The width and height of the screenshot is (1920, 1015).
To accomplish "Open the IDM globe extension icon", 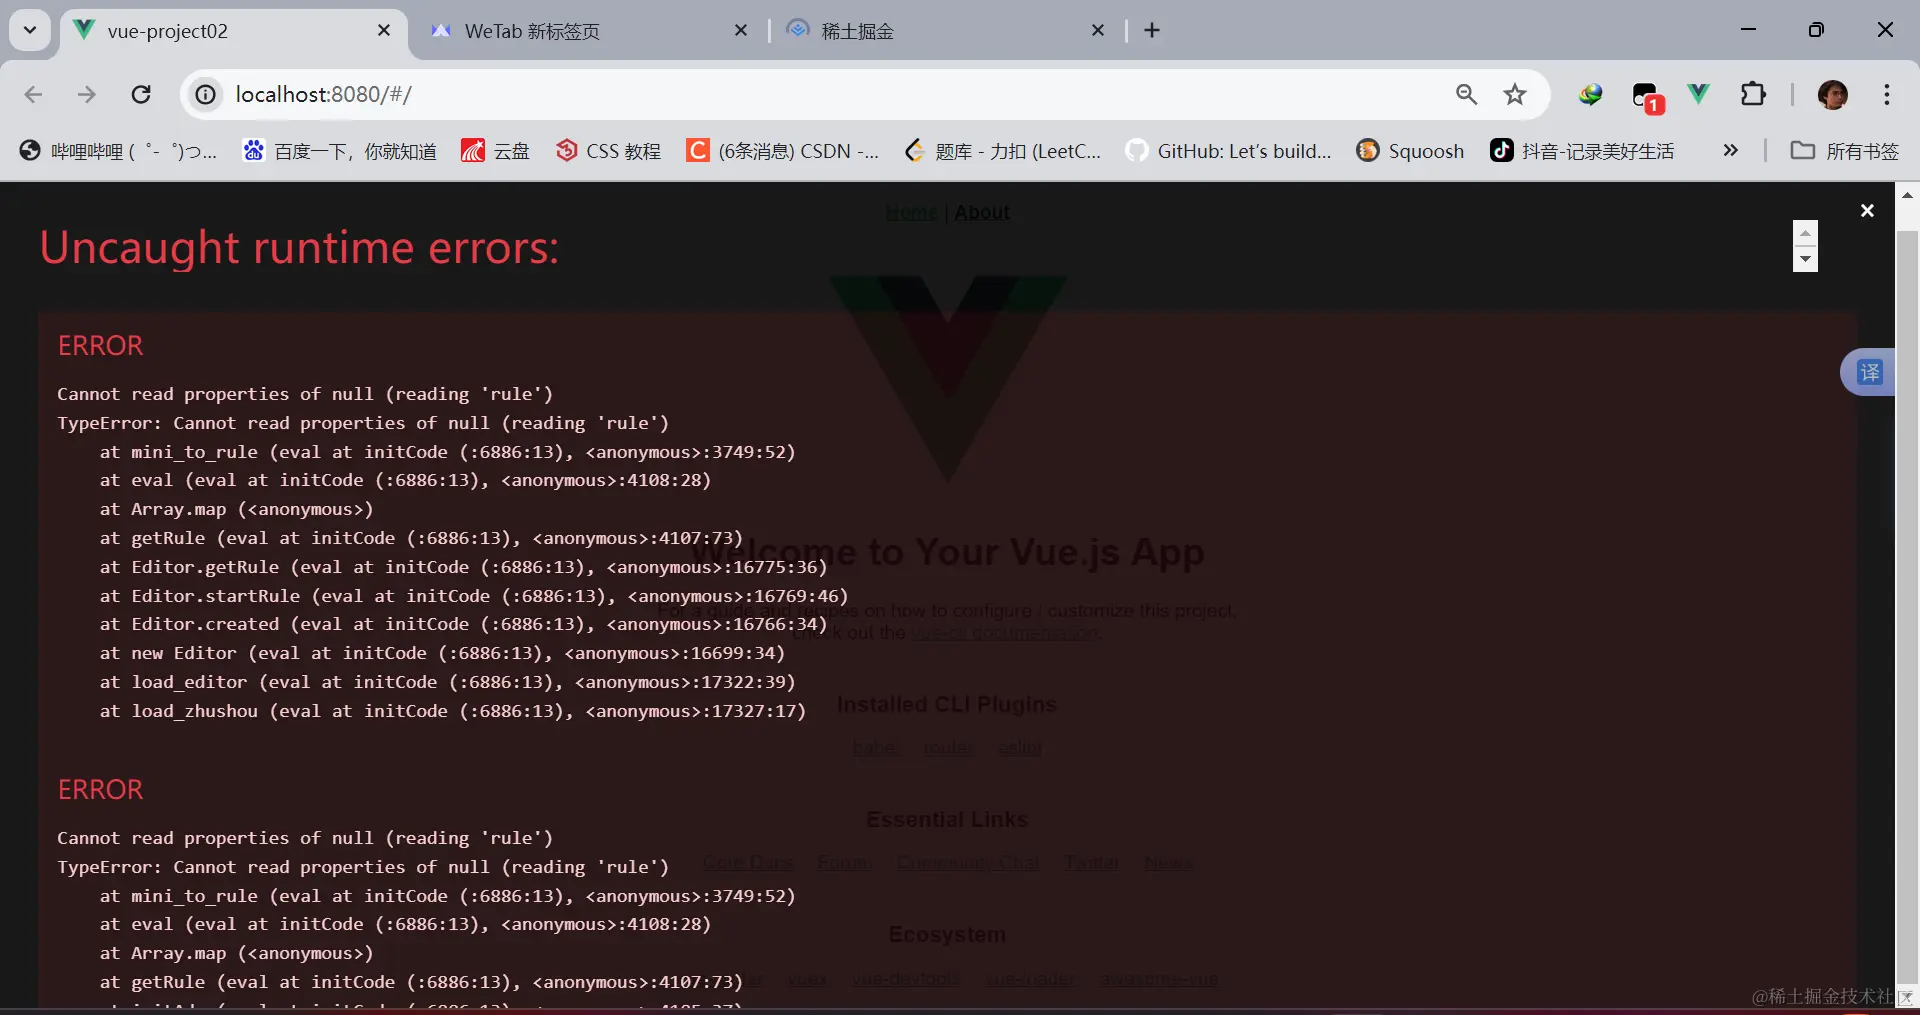I will click(x=1591, y=94).
